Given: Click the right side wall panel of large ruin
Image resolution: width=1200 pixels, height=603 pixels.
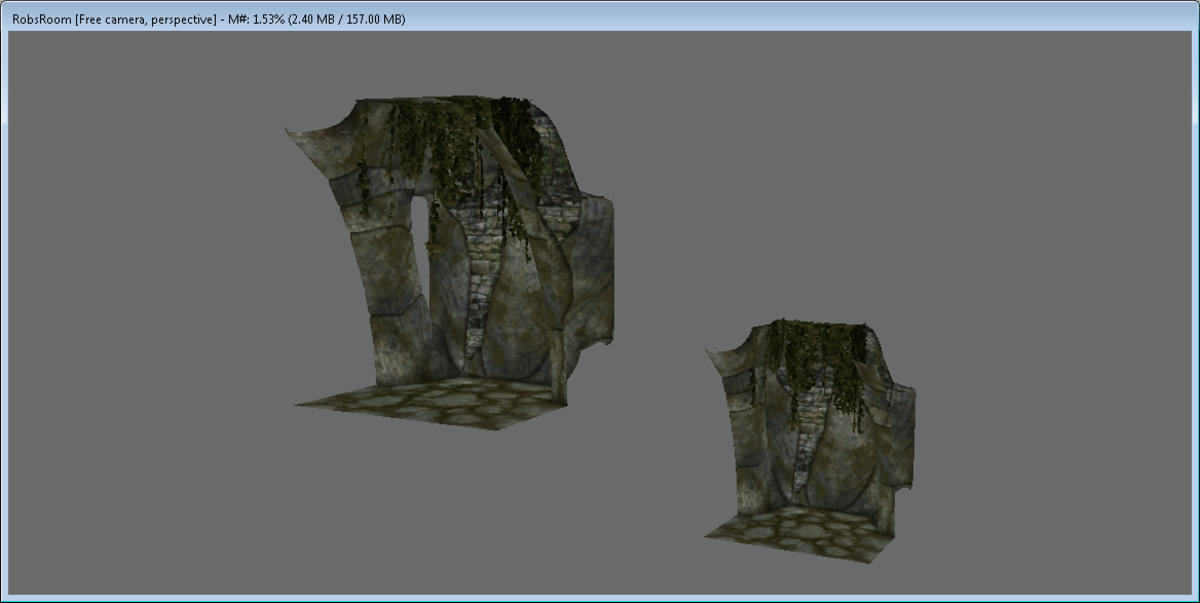Looking at the screenshot, I should pos(595,270).
